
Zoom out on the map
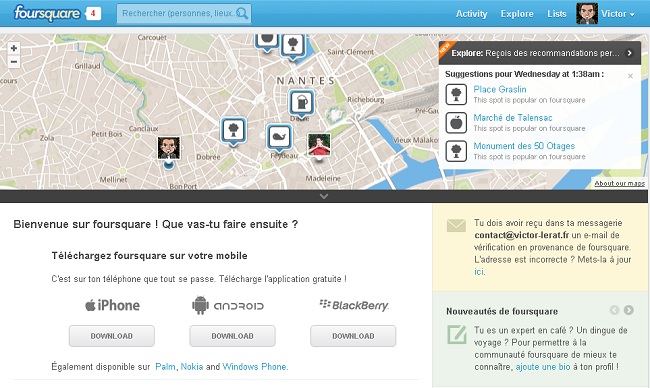[x=14, y=62]
